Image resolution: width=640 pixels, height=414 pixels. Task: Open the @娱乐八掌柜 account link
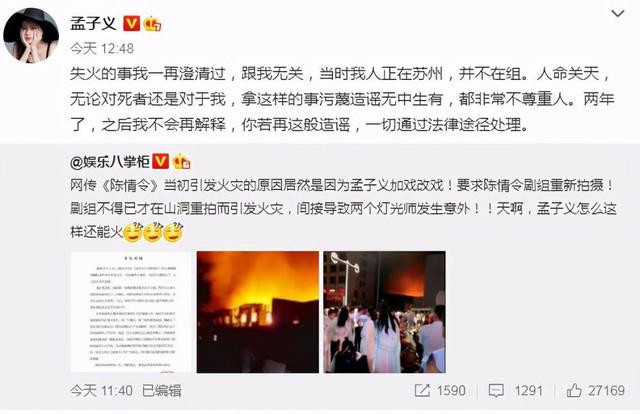(x=110, y=162)
